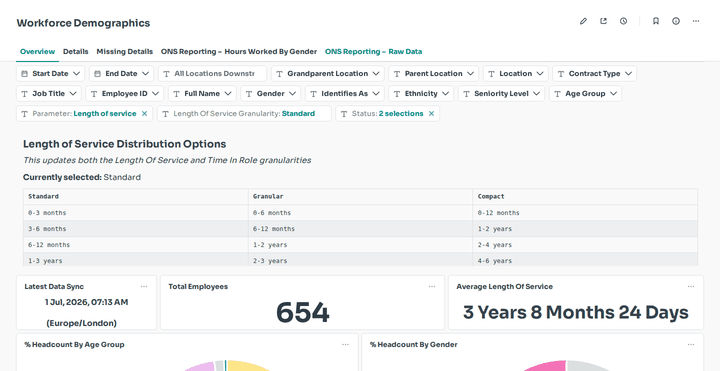Click the Workforce Demographics title
Image resolution: width=720 pixels, height=371 pixels.
tap(83, 23)
